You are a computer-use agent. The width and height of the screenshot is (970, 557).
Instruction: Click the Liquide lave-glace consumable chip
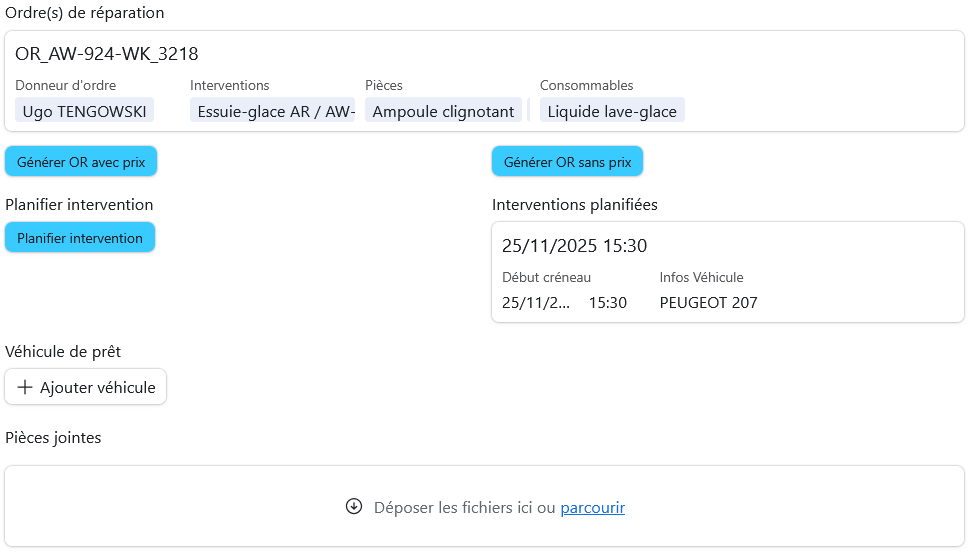click(612, 111)
